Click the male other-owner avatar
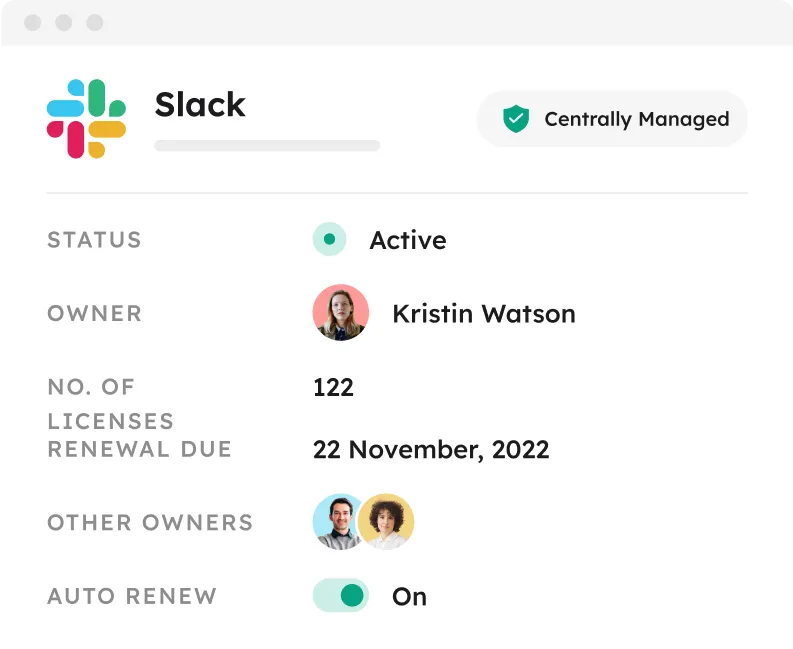793x649 pixels. click(x=336, y=522)
